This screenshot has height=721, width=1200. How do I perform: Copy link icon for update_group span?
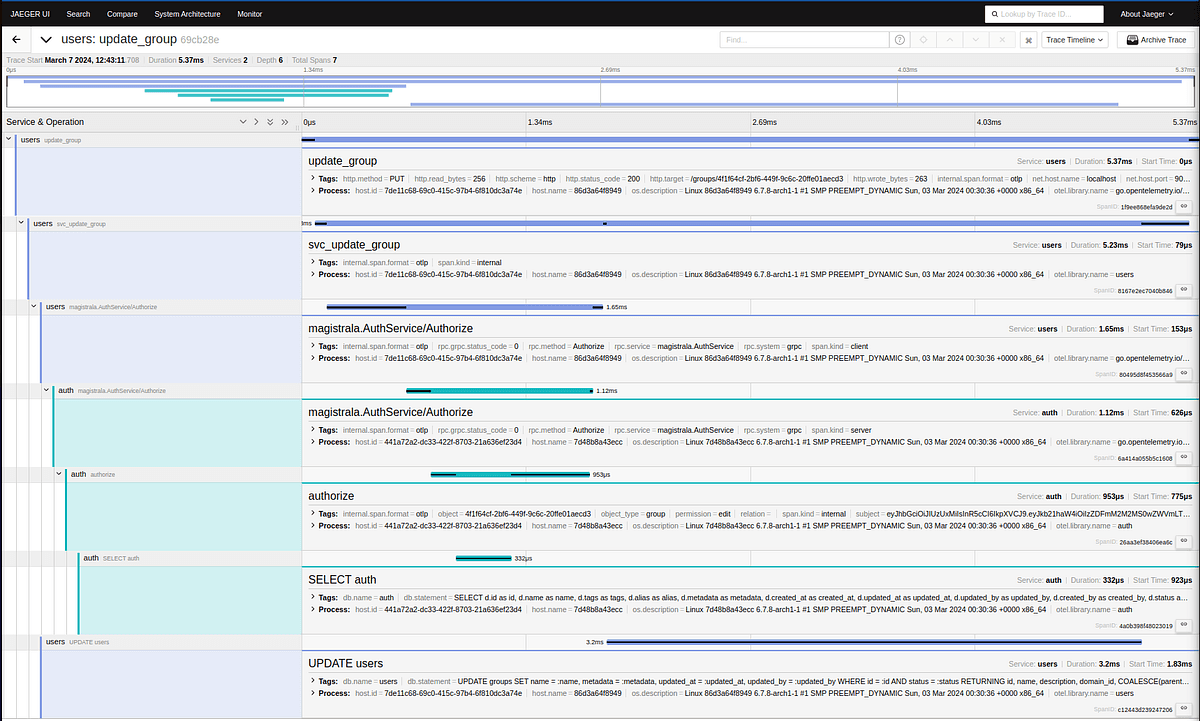[x=1183, y=206]
